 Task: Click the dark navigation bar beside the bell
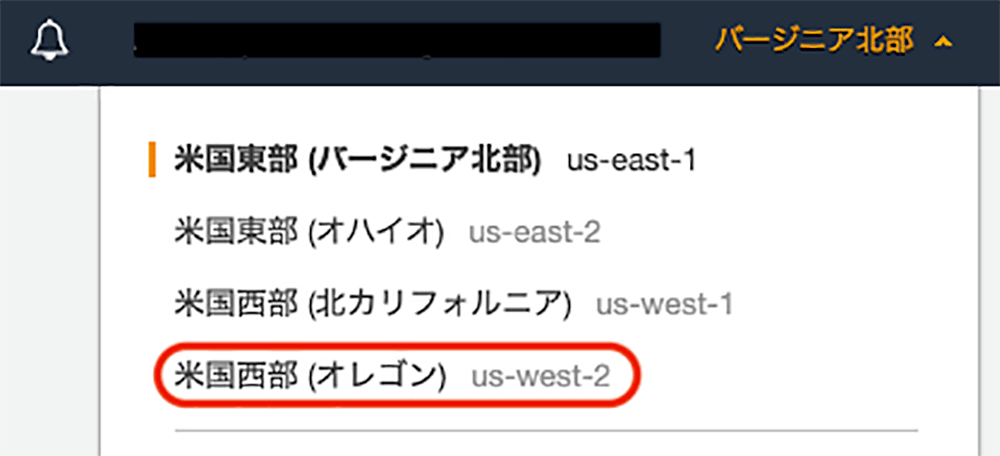click(x=102, y=42)
